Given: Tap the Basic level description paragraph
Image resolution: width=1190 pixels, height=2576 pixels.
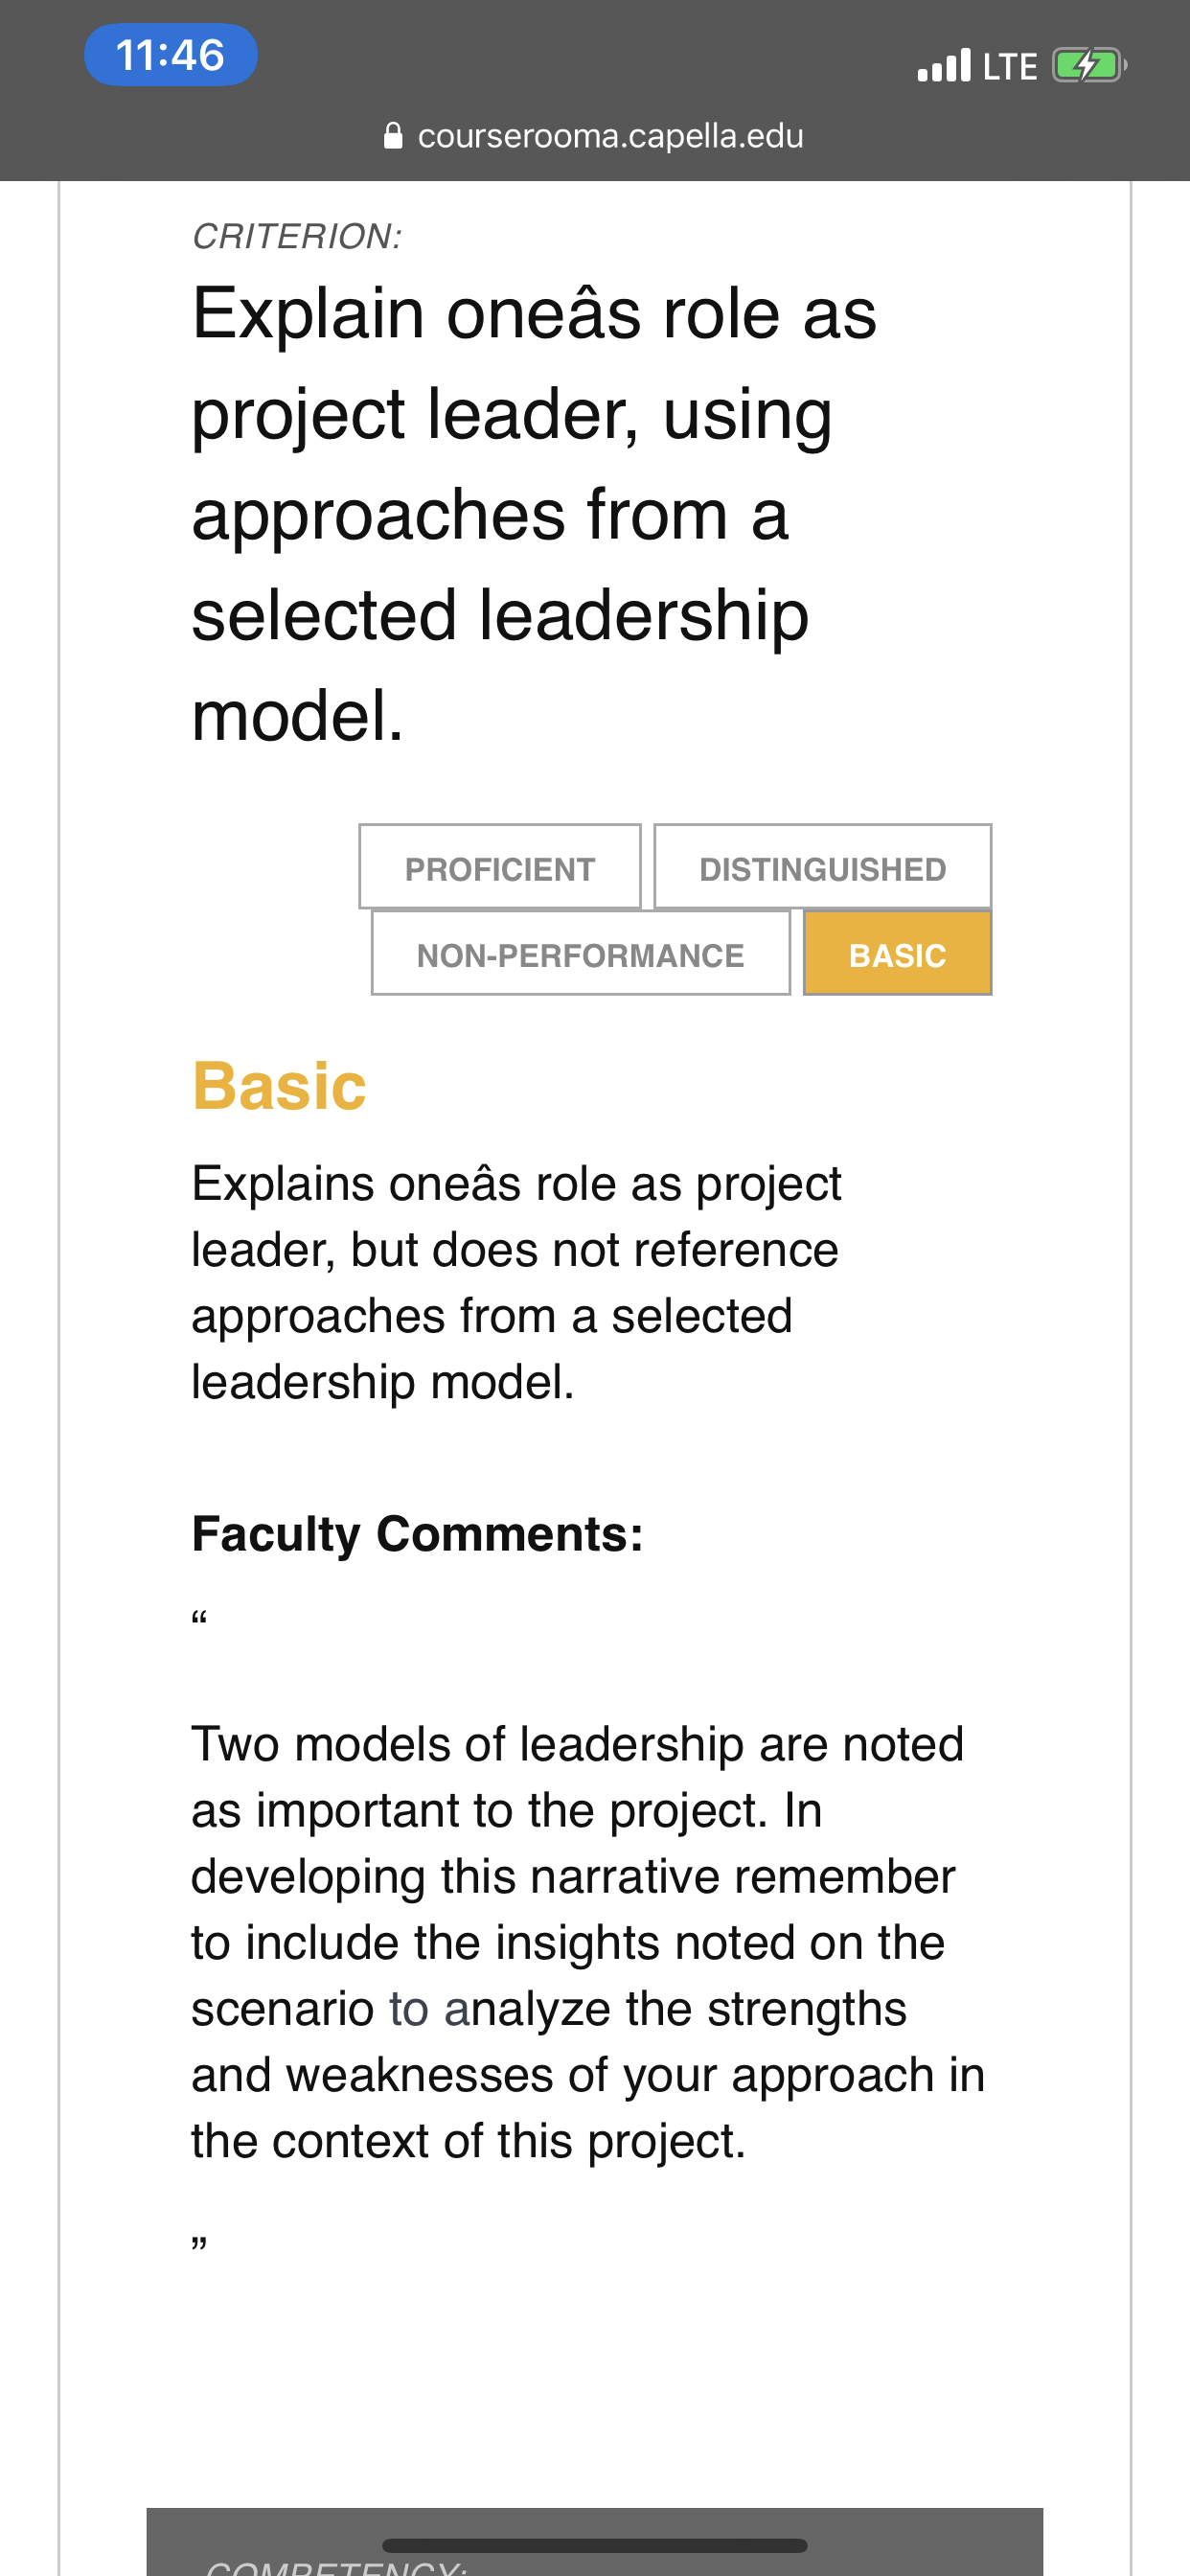Looking at the screenshot, I should [x=516, y=1282].
